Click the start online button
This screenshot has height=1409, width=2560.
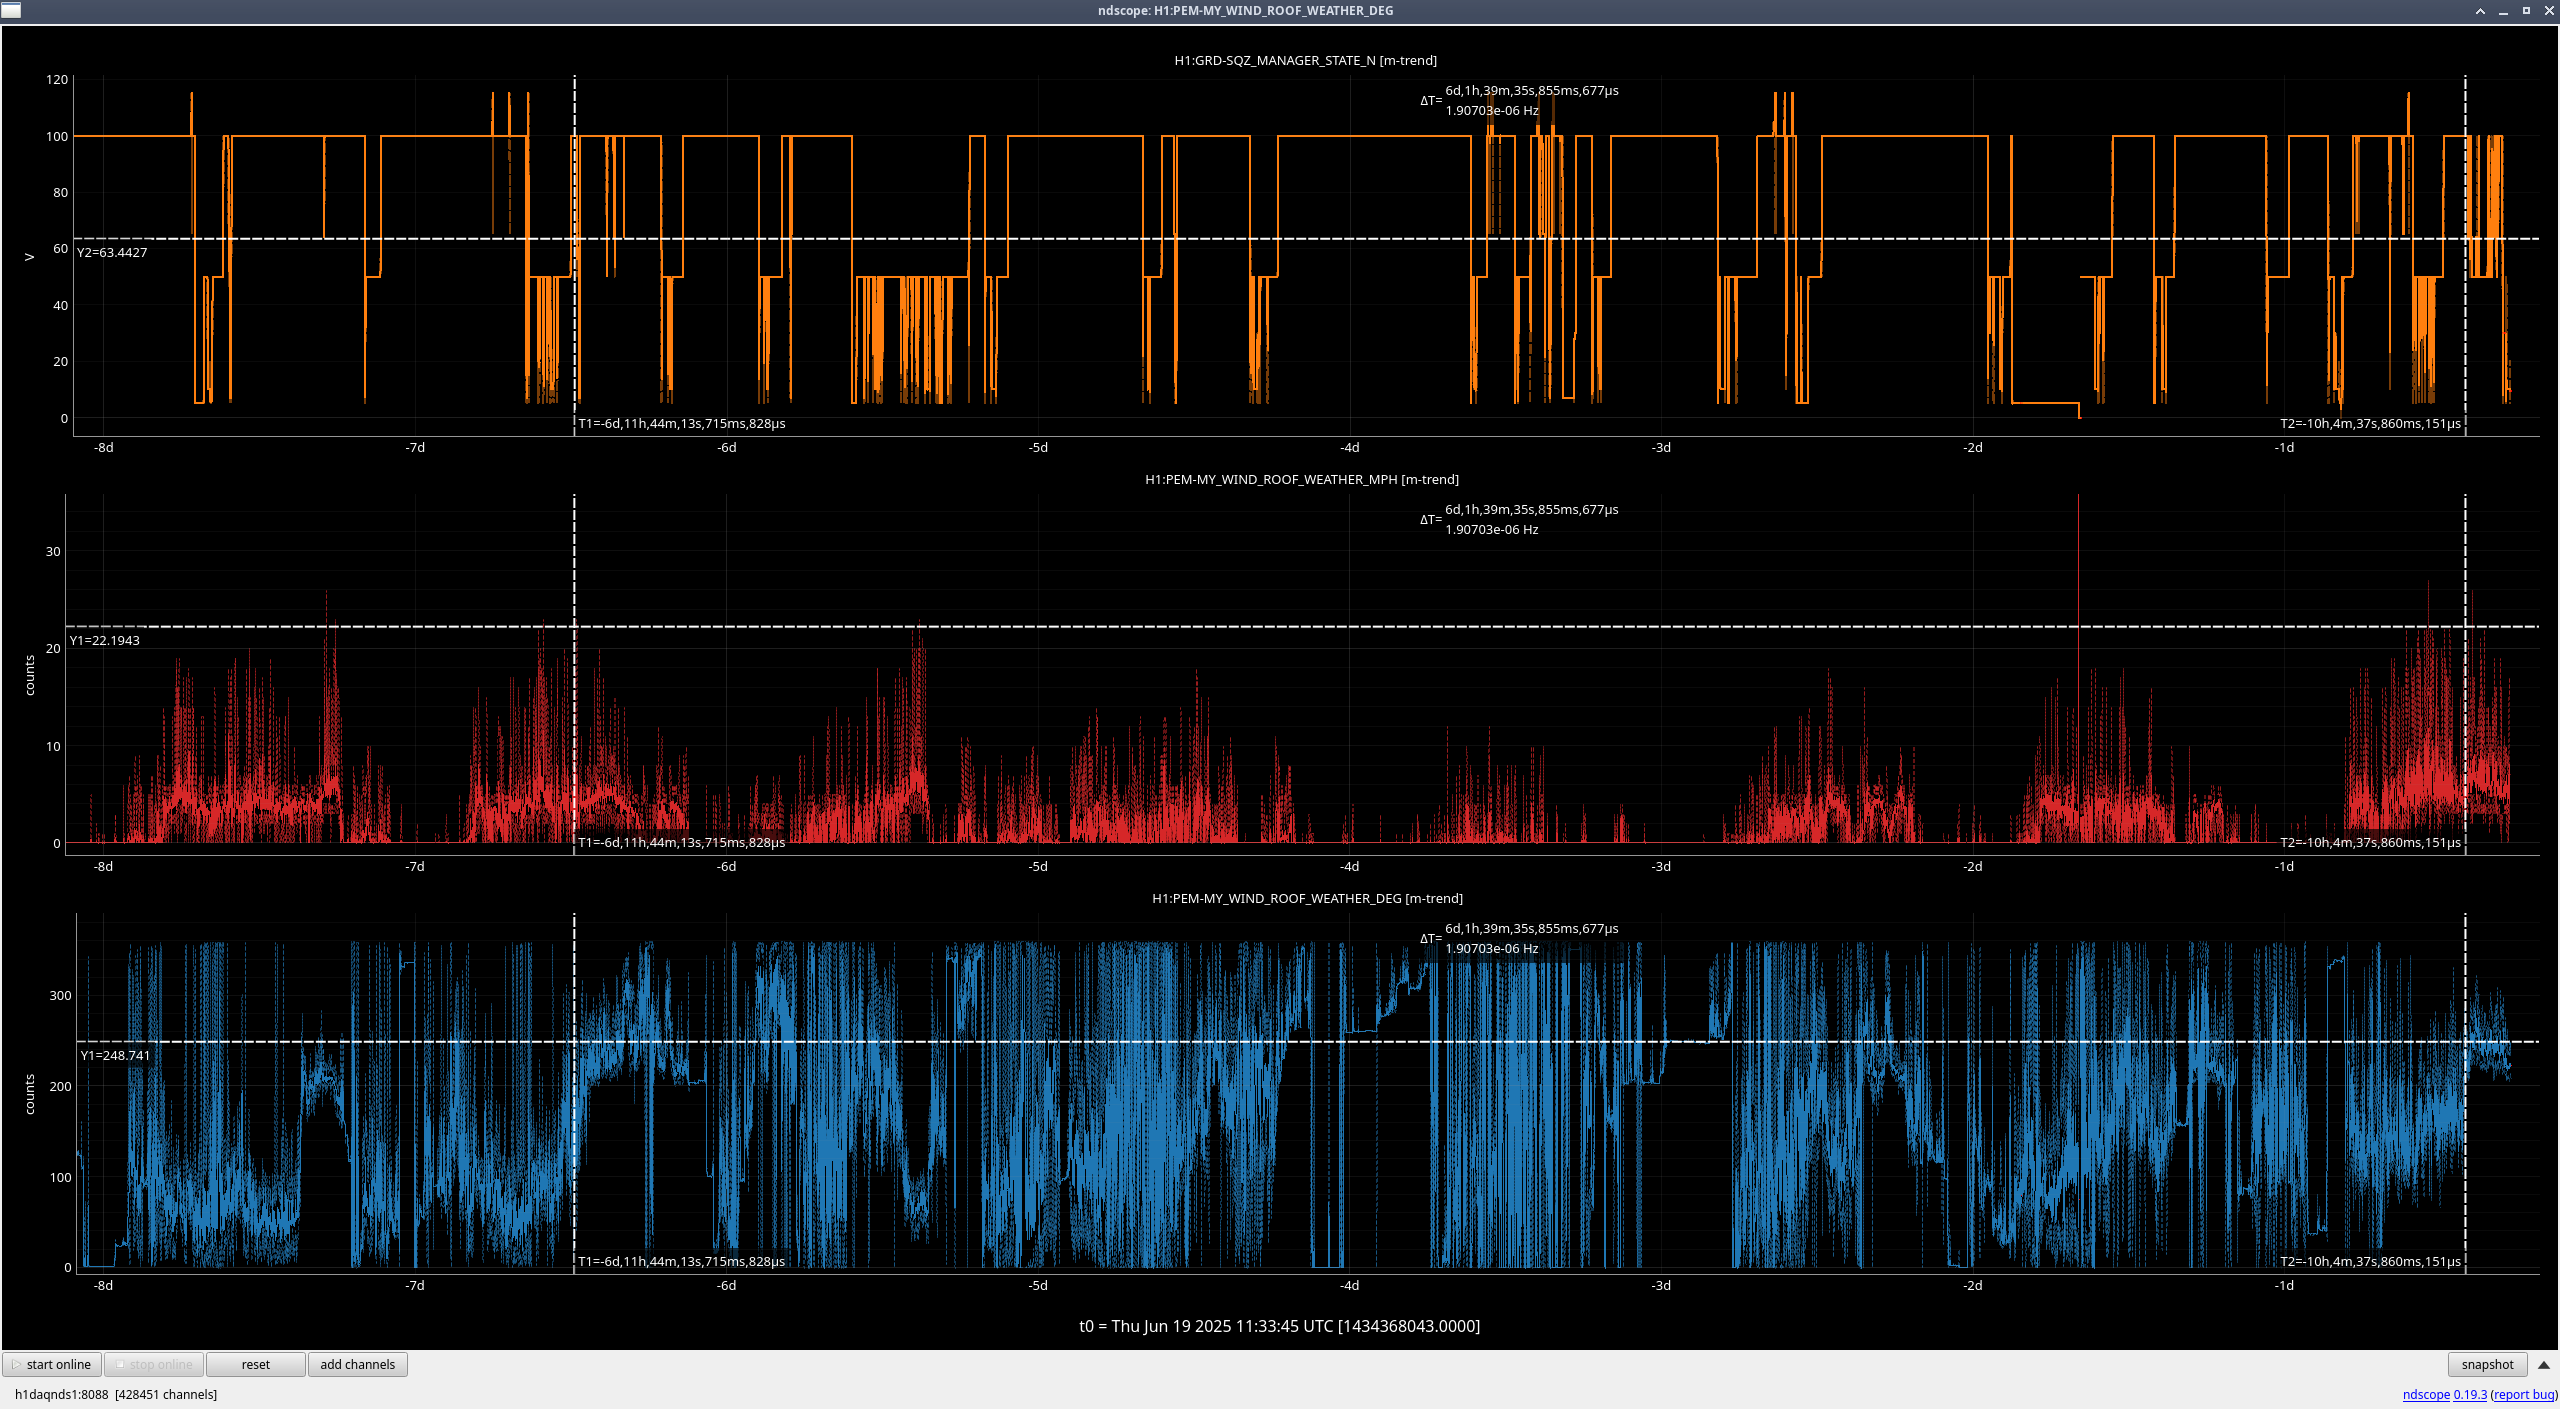pyautogui.click(x=52, y=1364)
